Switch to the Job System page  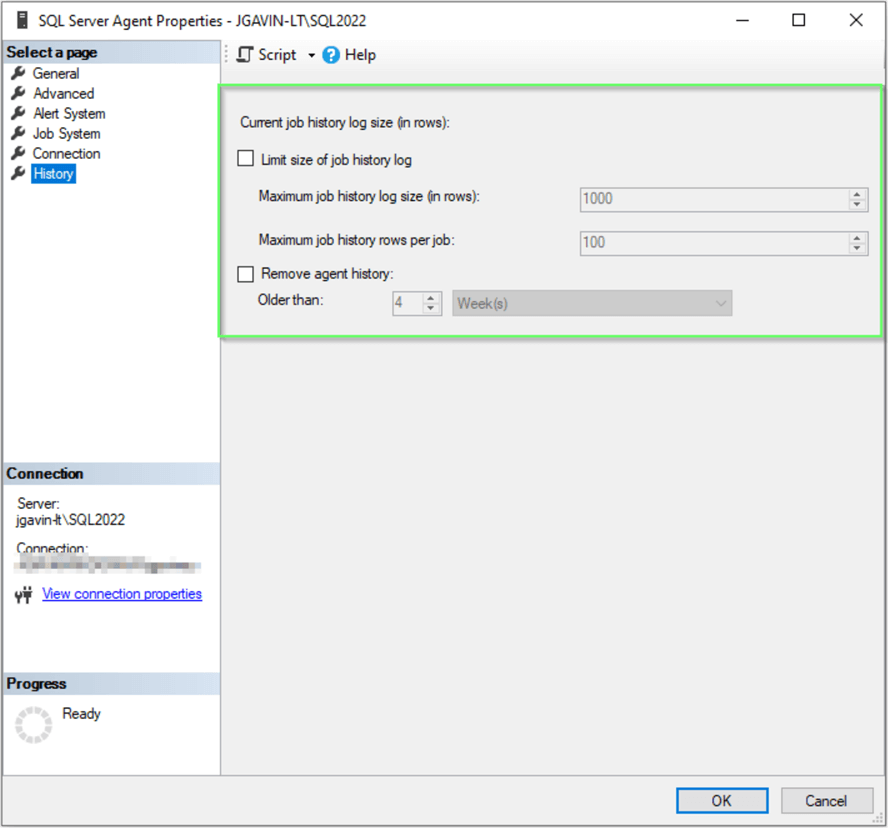tap(66, 134)
